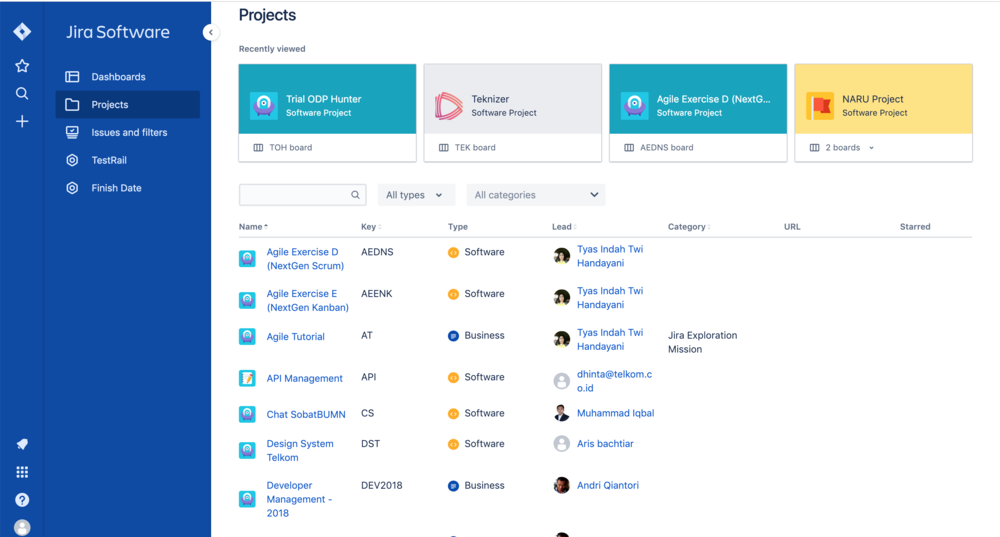Viewport: 1000px width, 537px height.
Task: Open Finish Date from the sidebar
Action: click(x=128, y=188)
